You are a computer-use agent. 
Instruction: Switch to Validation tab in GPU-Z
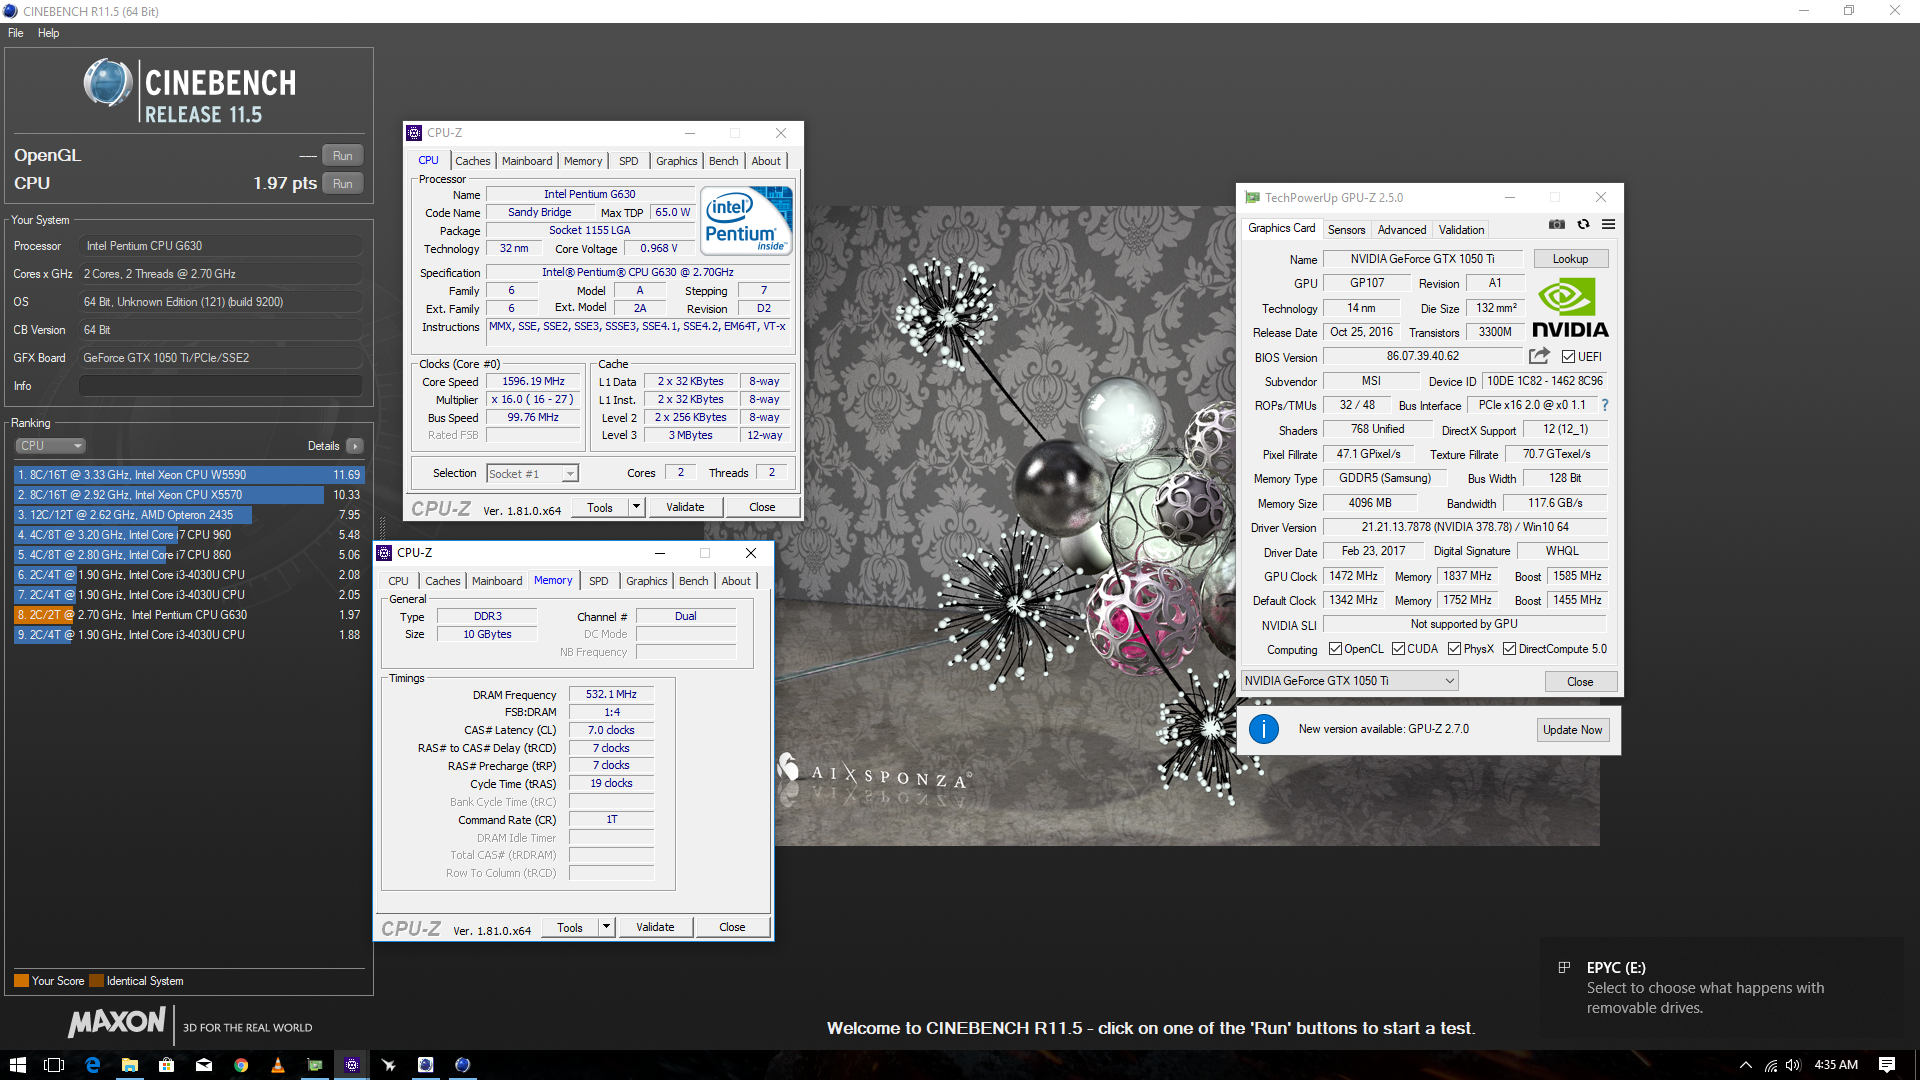(x=1461, y=230)
